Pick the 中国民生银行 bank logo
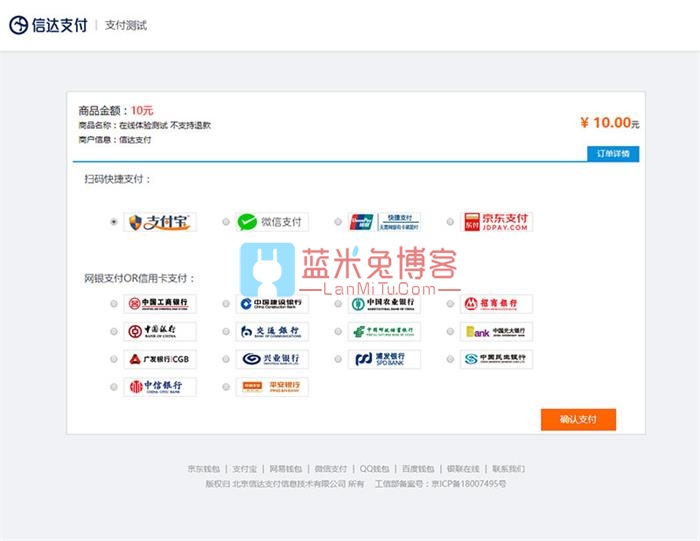The image size is (700, 541). 496,359
